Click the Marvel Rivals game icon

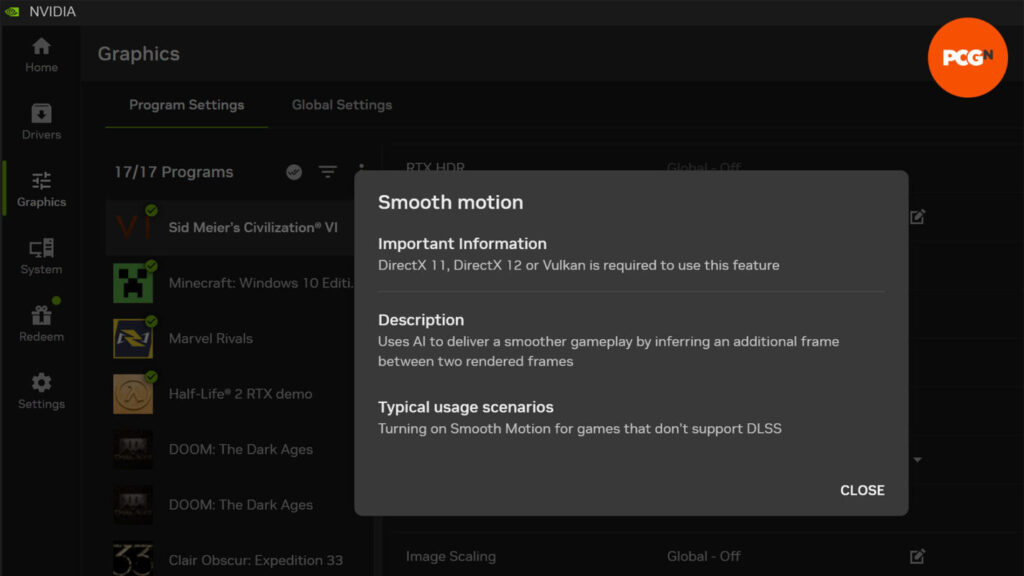pyautogui.click(x=133, y=338)
